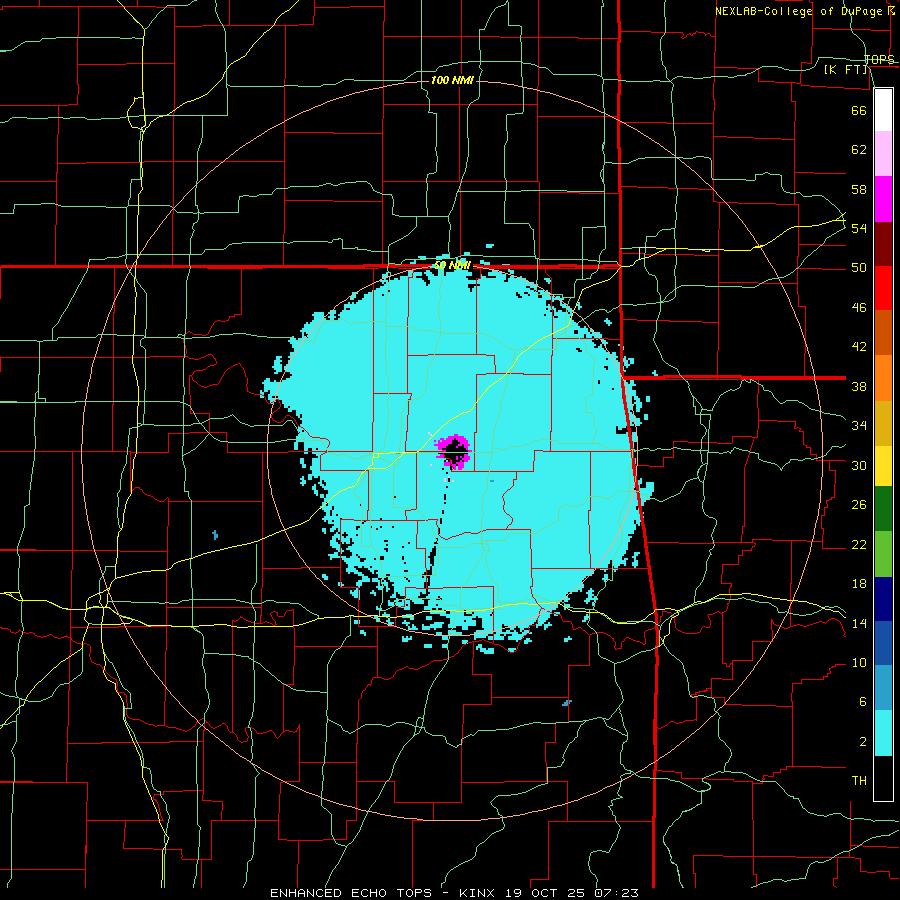Click legend value 26
Viewport: 900px width, 900px height.
point(859,505)
